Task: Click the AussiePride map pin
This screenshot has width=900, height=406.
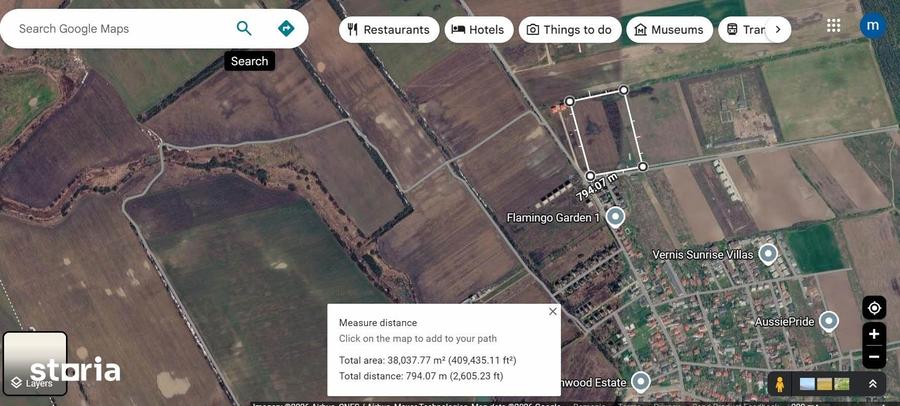Action: 828,322
